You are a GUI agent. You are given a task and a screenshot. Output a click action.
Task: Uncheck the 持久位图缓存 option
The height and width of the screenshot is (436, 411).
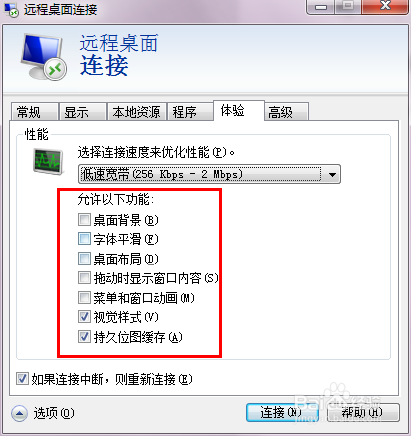[84, 337]
